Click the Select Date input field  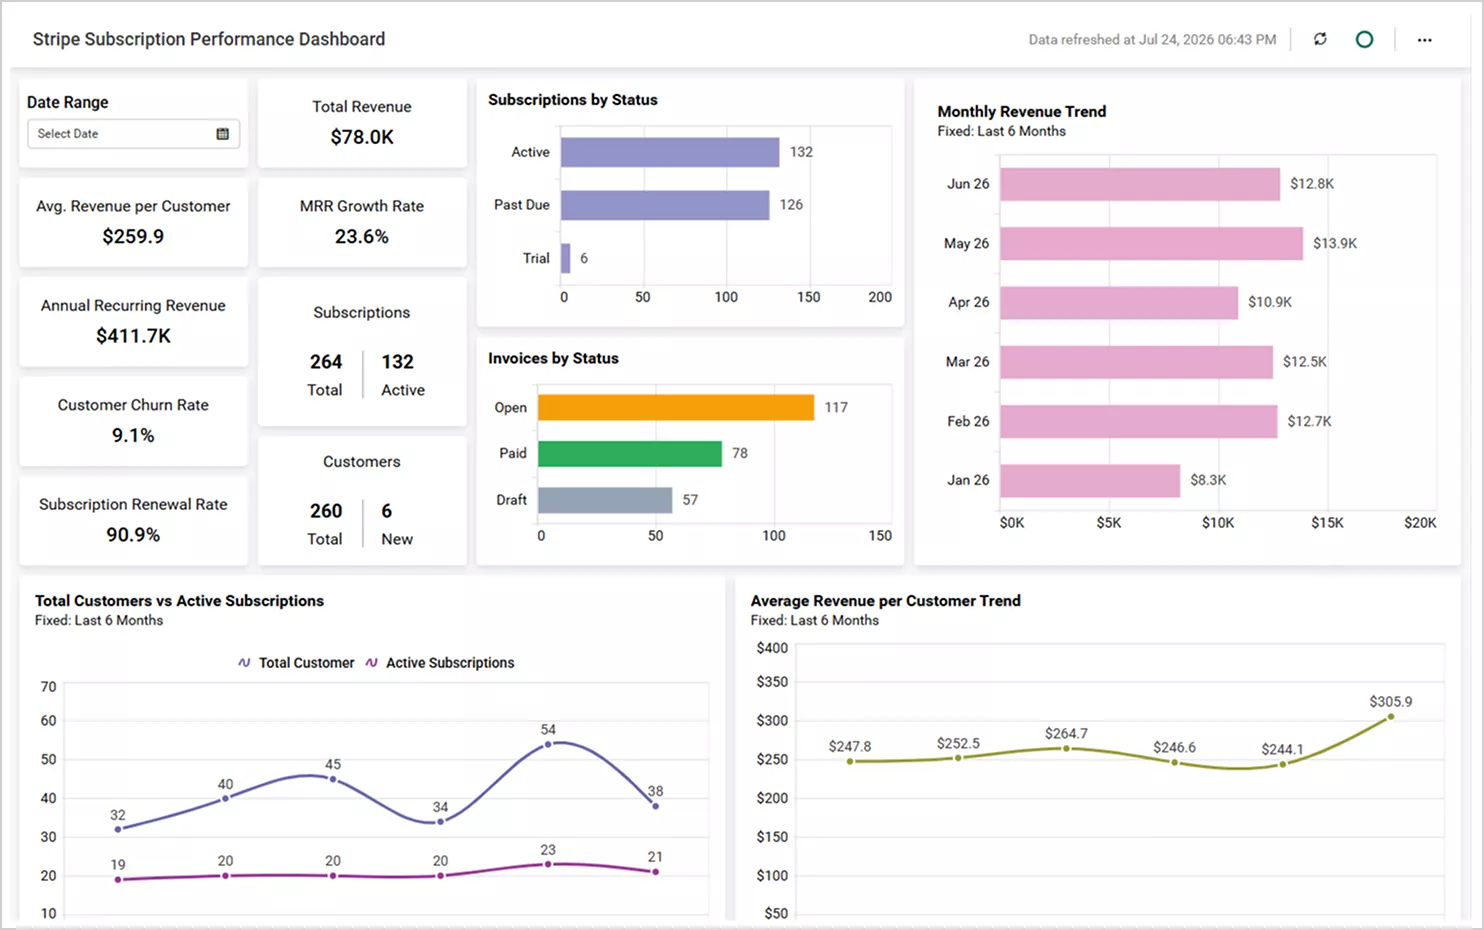tap(133, 134)
